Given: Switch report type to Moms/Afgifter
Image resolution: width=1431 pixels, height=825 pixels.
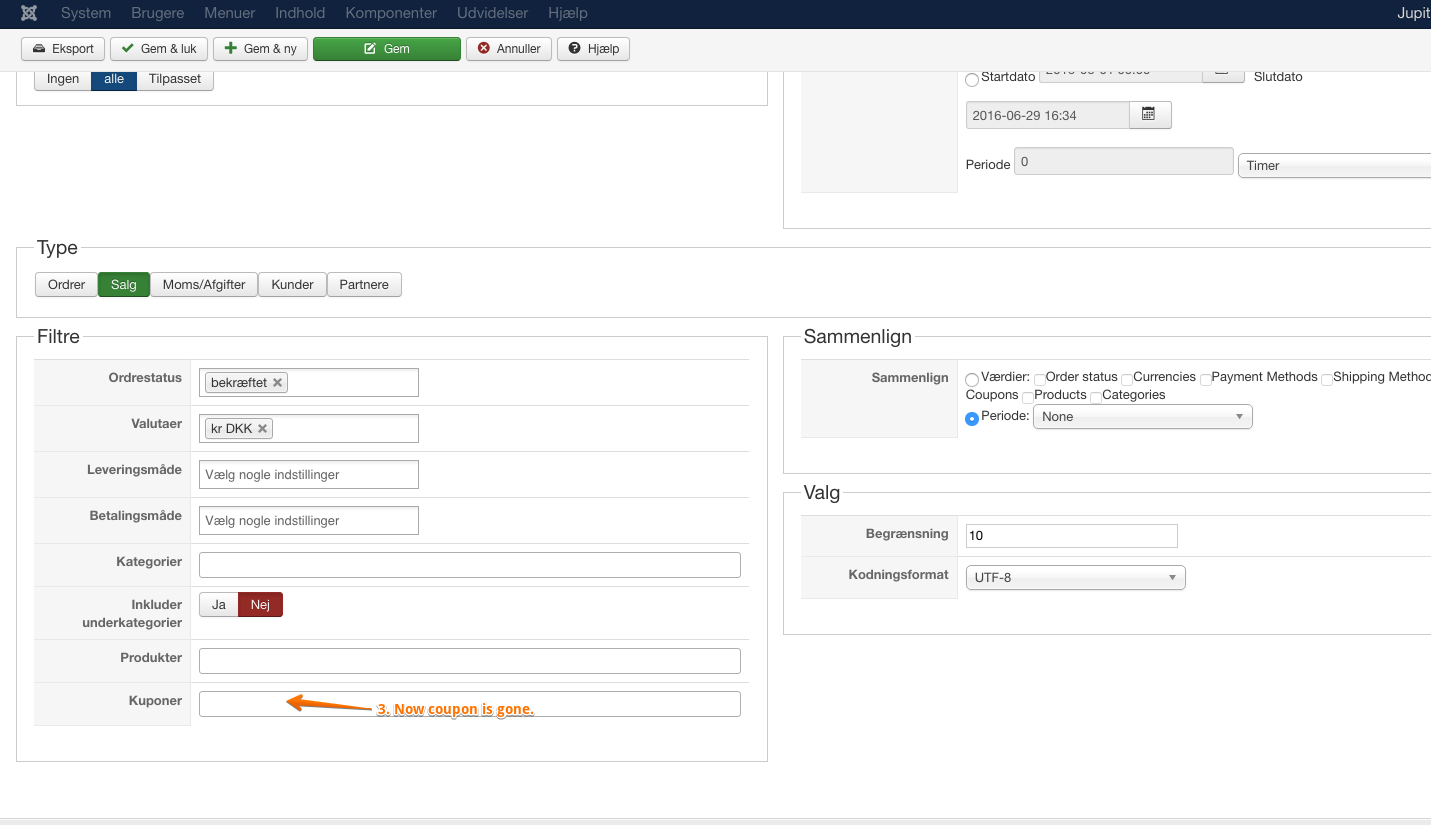Looking at the screenshot, I should tap(204, 285).
